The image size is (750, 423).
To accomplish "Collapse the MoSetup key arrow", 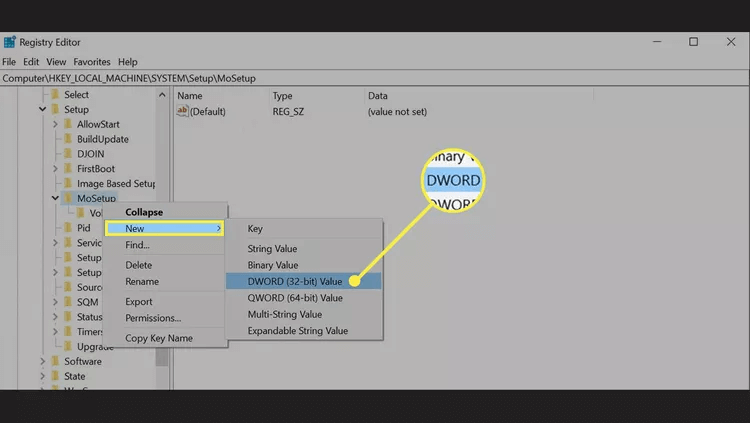I will click(55, 198).
